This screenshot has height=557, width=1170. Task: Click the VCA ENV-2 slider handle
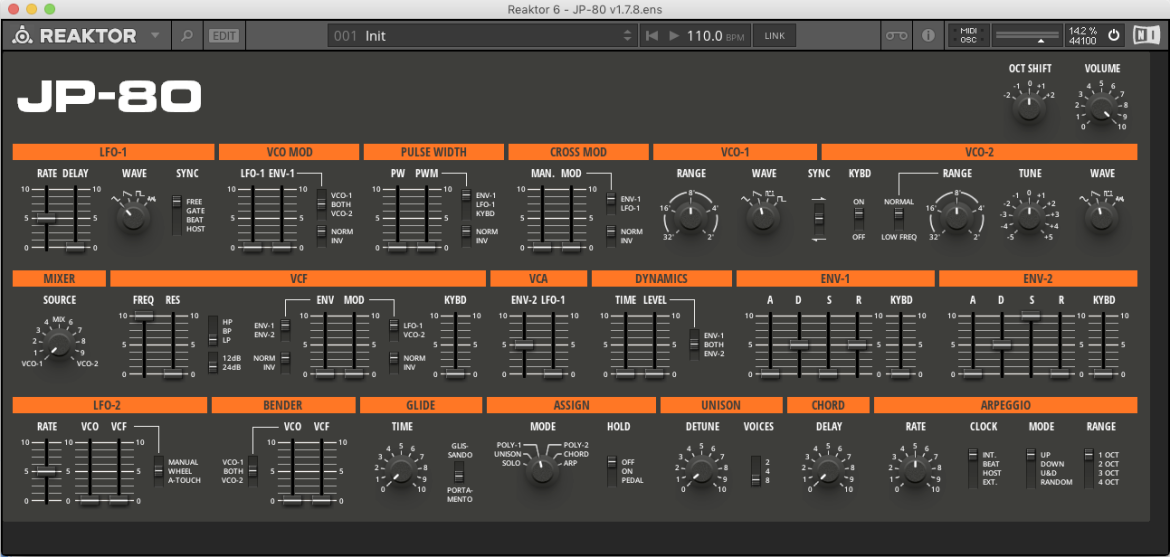[x=524, y=345]
